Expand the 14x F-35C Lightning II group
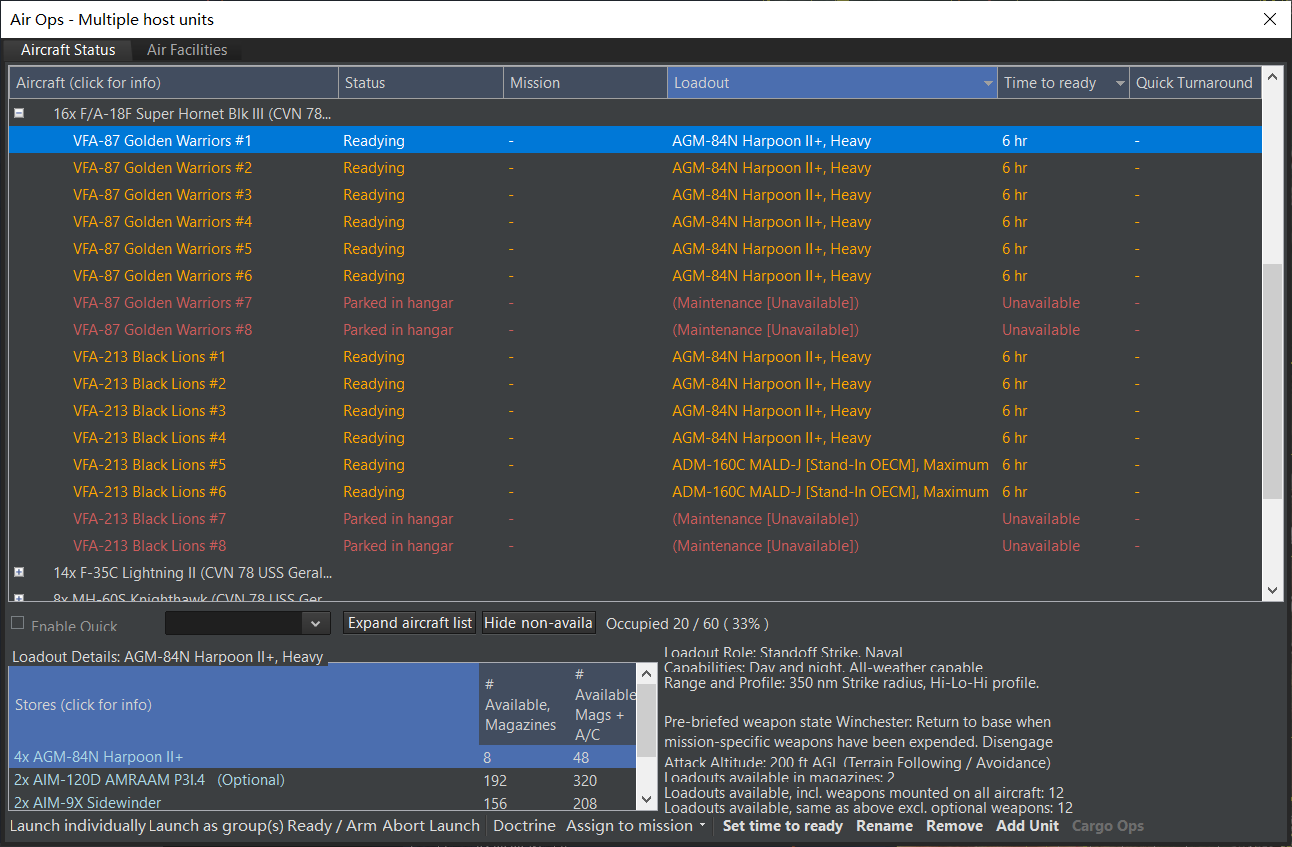 [x=19, y=573]
